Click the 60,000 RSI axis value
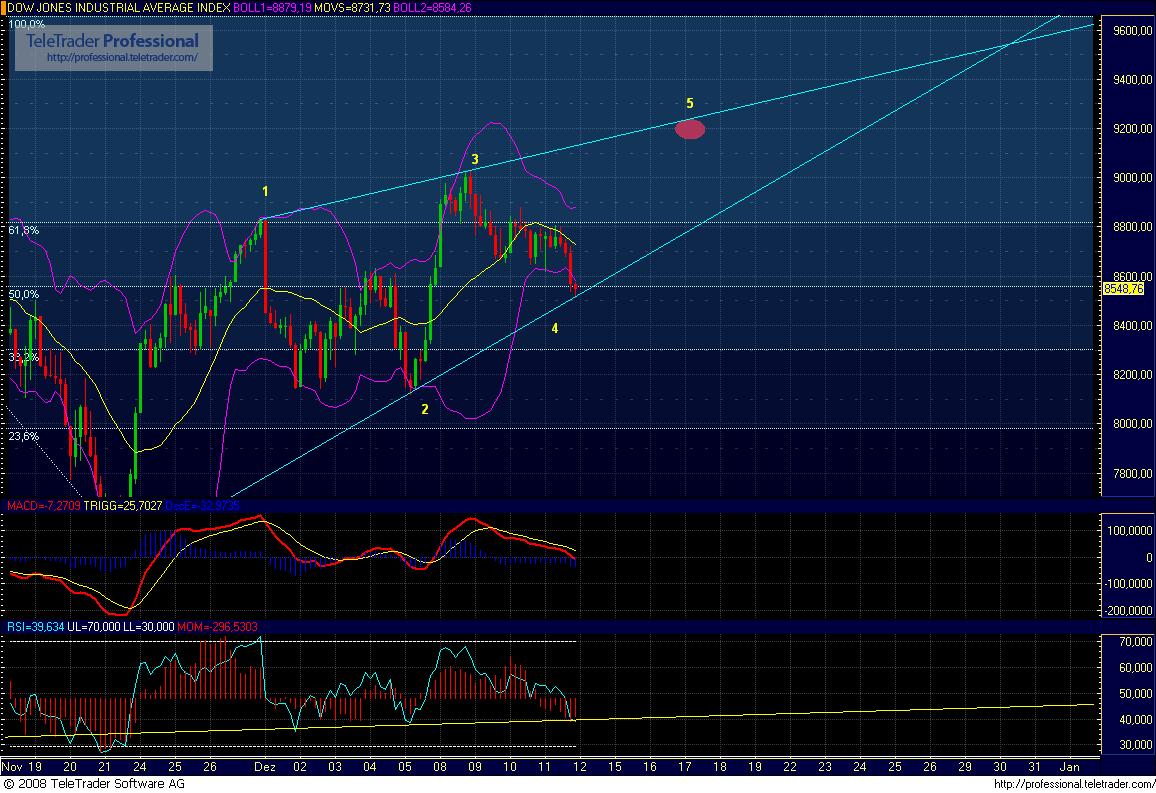This screenshot has height=793, width=1156. pyautogui.click(x=1136, y=668)
